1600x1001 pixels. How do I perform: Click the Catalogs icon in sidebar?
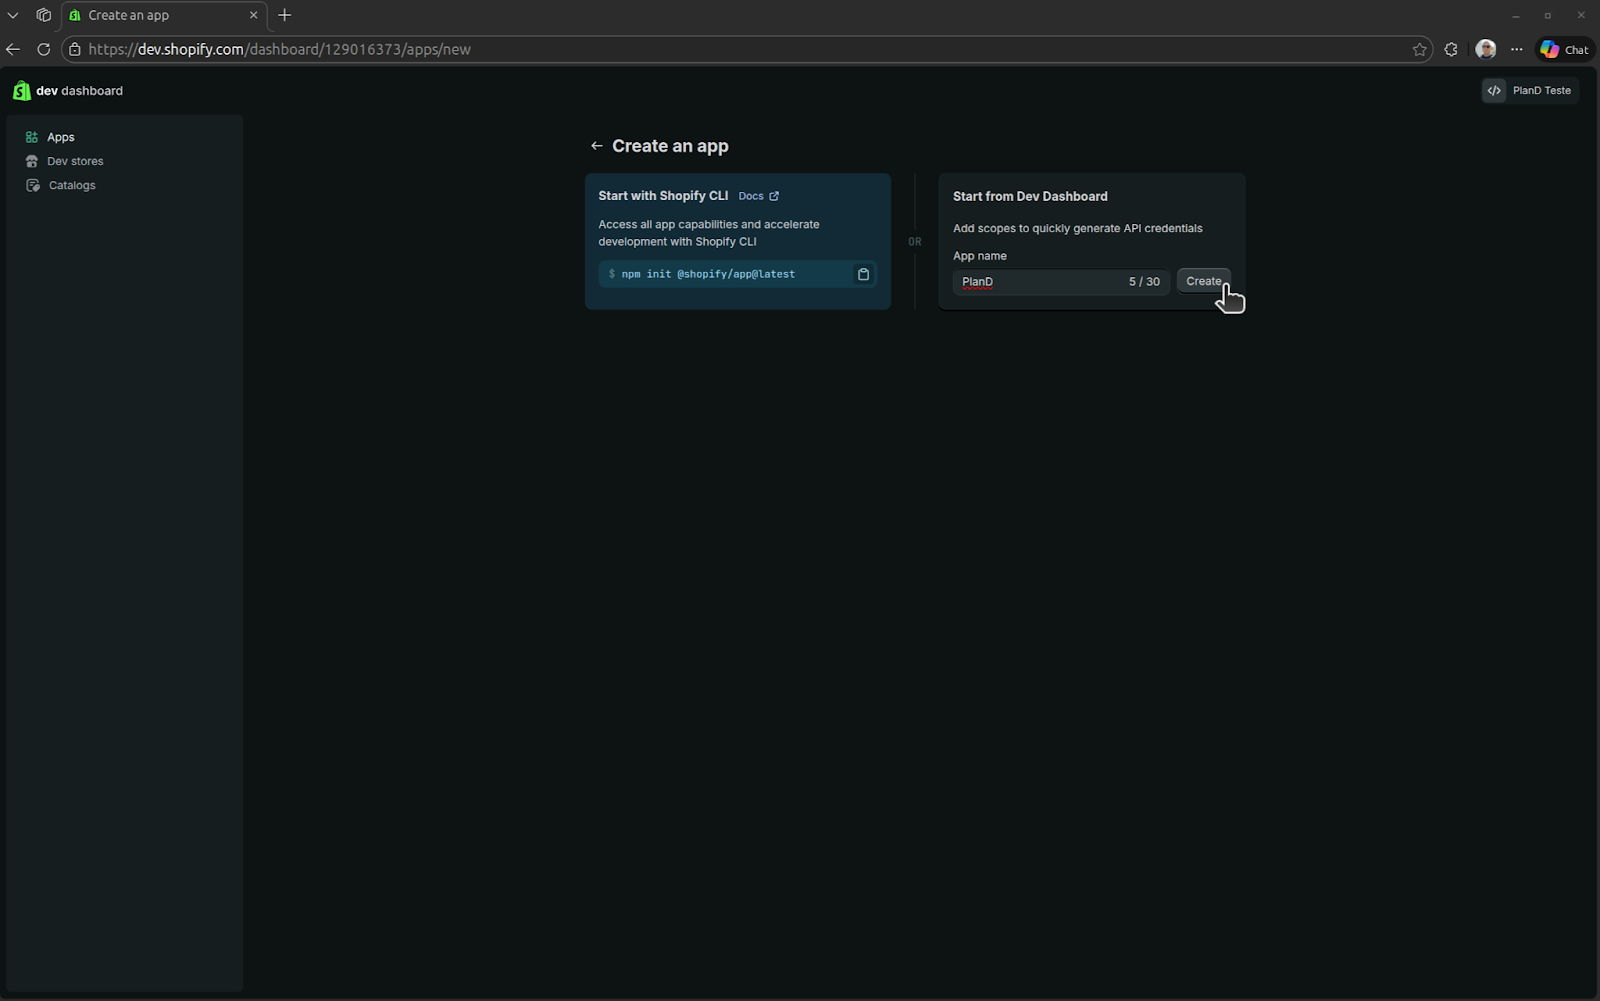tap(32, 185)
